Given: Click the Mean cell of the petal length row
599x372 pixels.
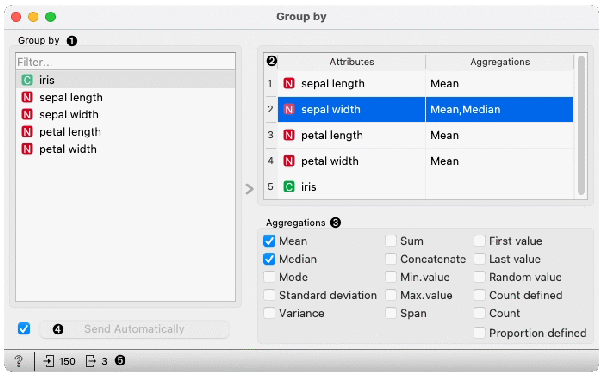Looking at the screenshot, I should pos(499,135).
